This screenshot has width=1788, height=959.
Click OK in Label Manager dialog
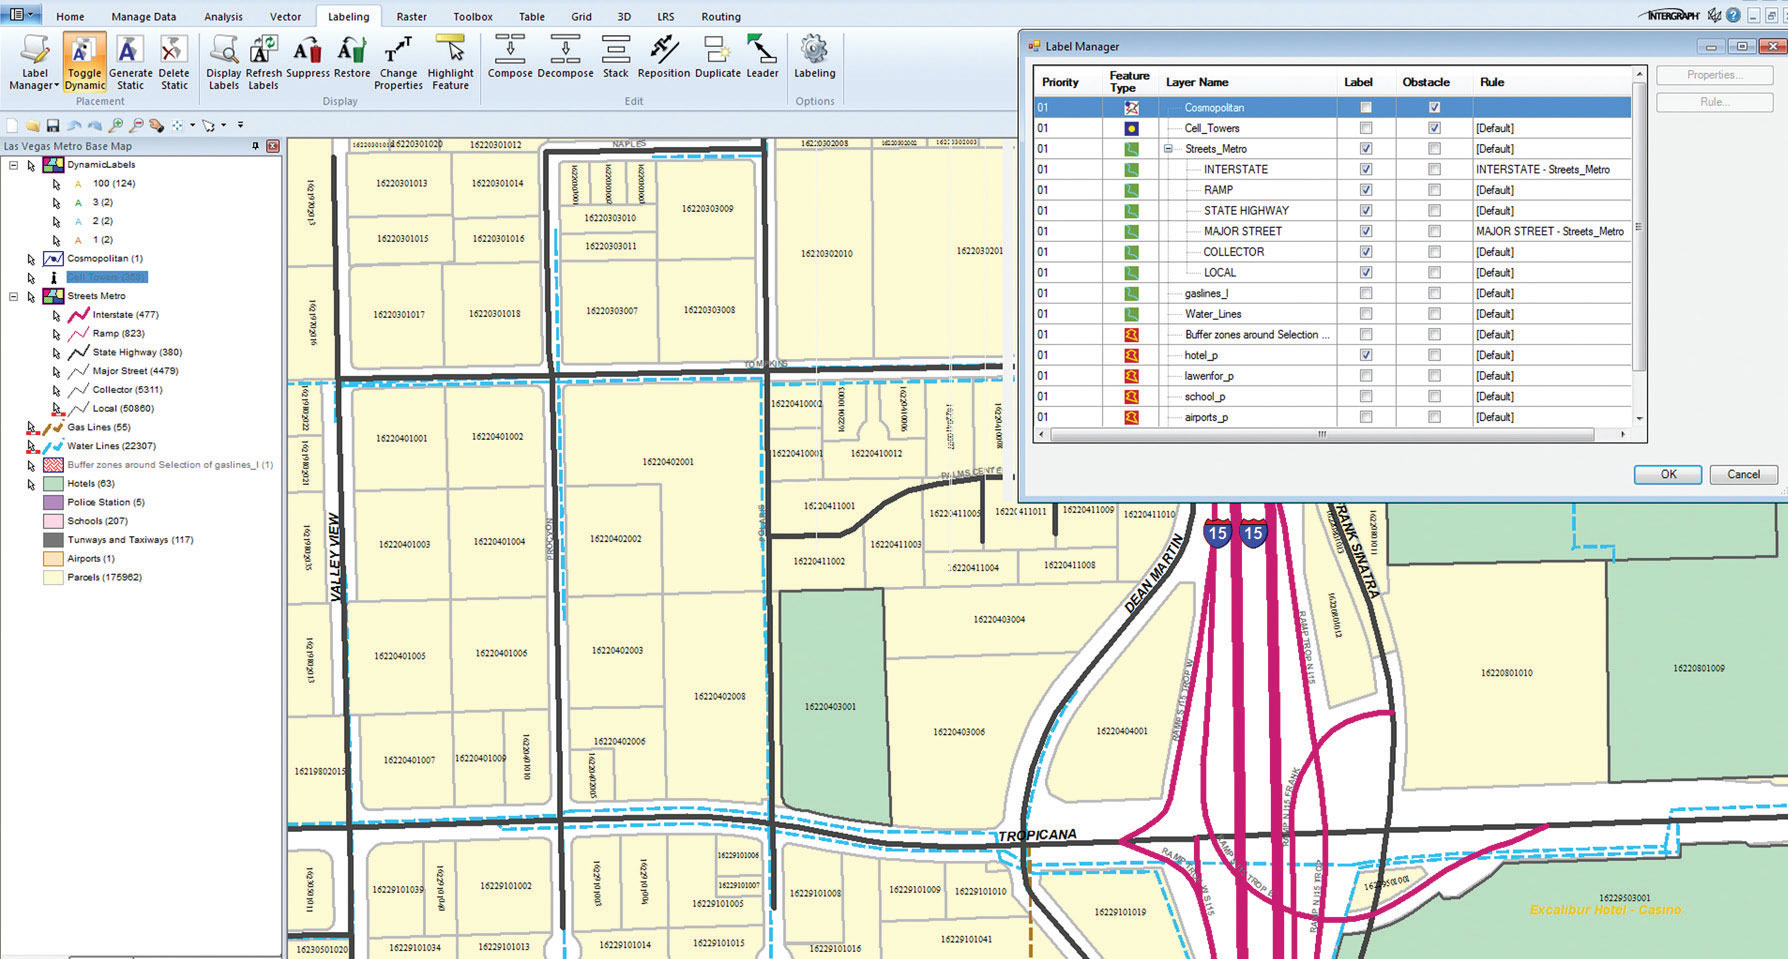click(1667, 475)
